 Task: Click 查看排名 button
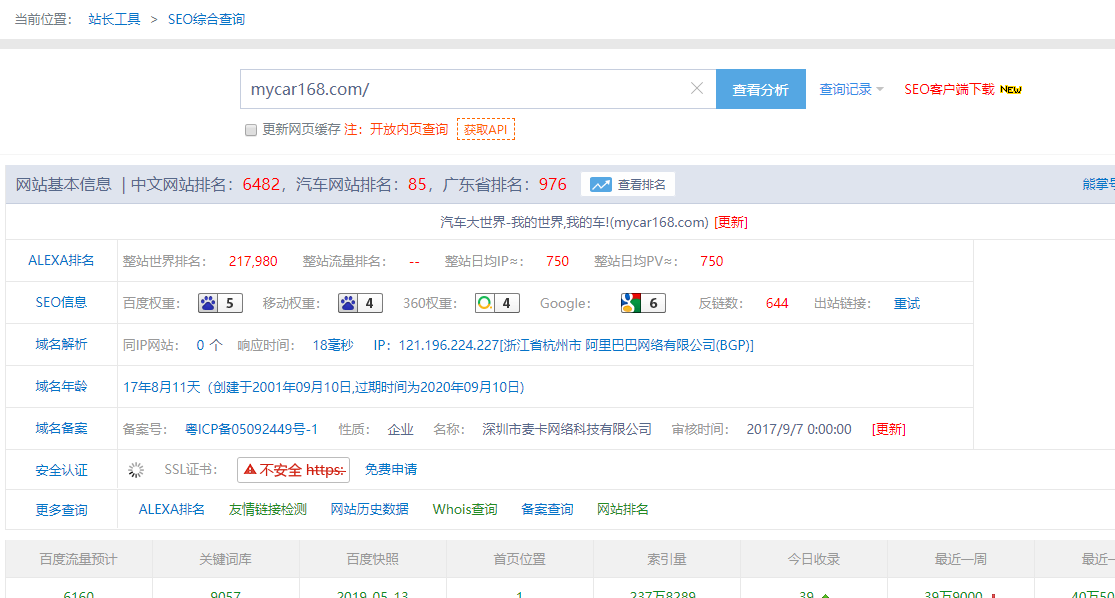click(627, 185)
